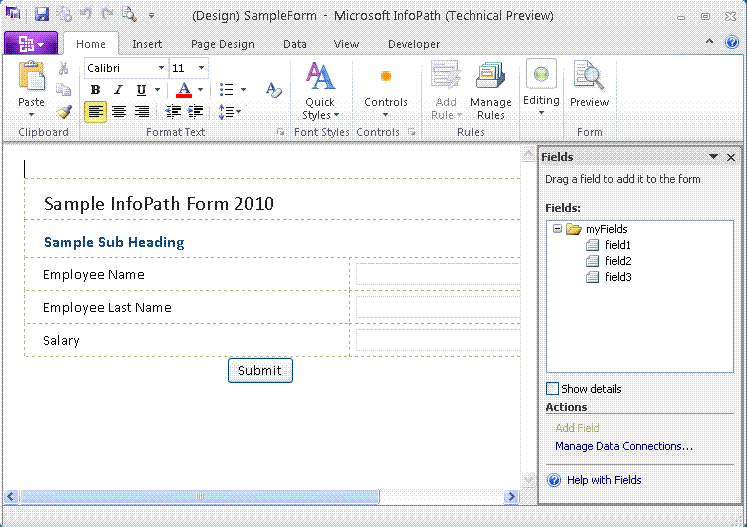Screen dimensions: 747x527
Task: Open the Data tab
Action: pyautogui.click(x=295, y=44)
